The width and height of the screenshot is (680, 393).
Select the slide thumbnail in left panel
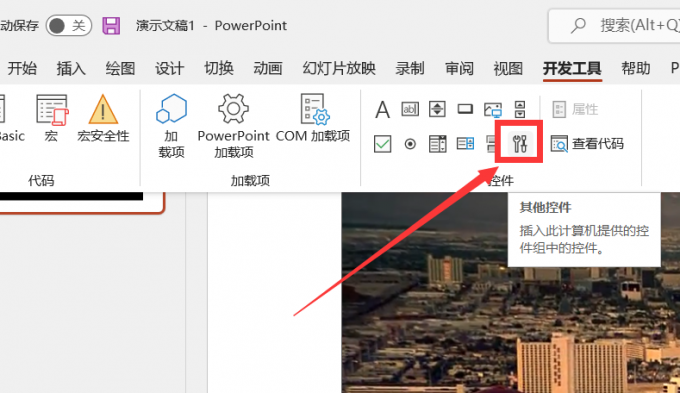click(x=82, y=203)
